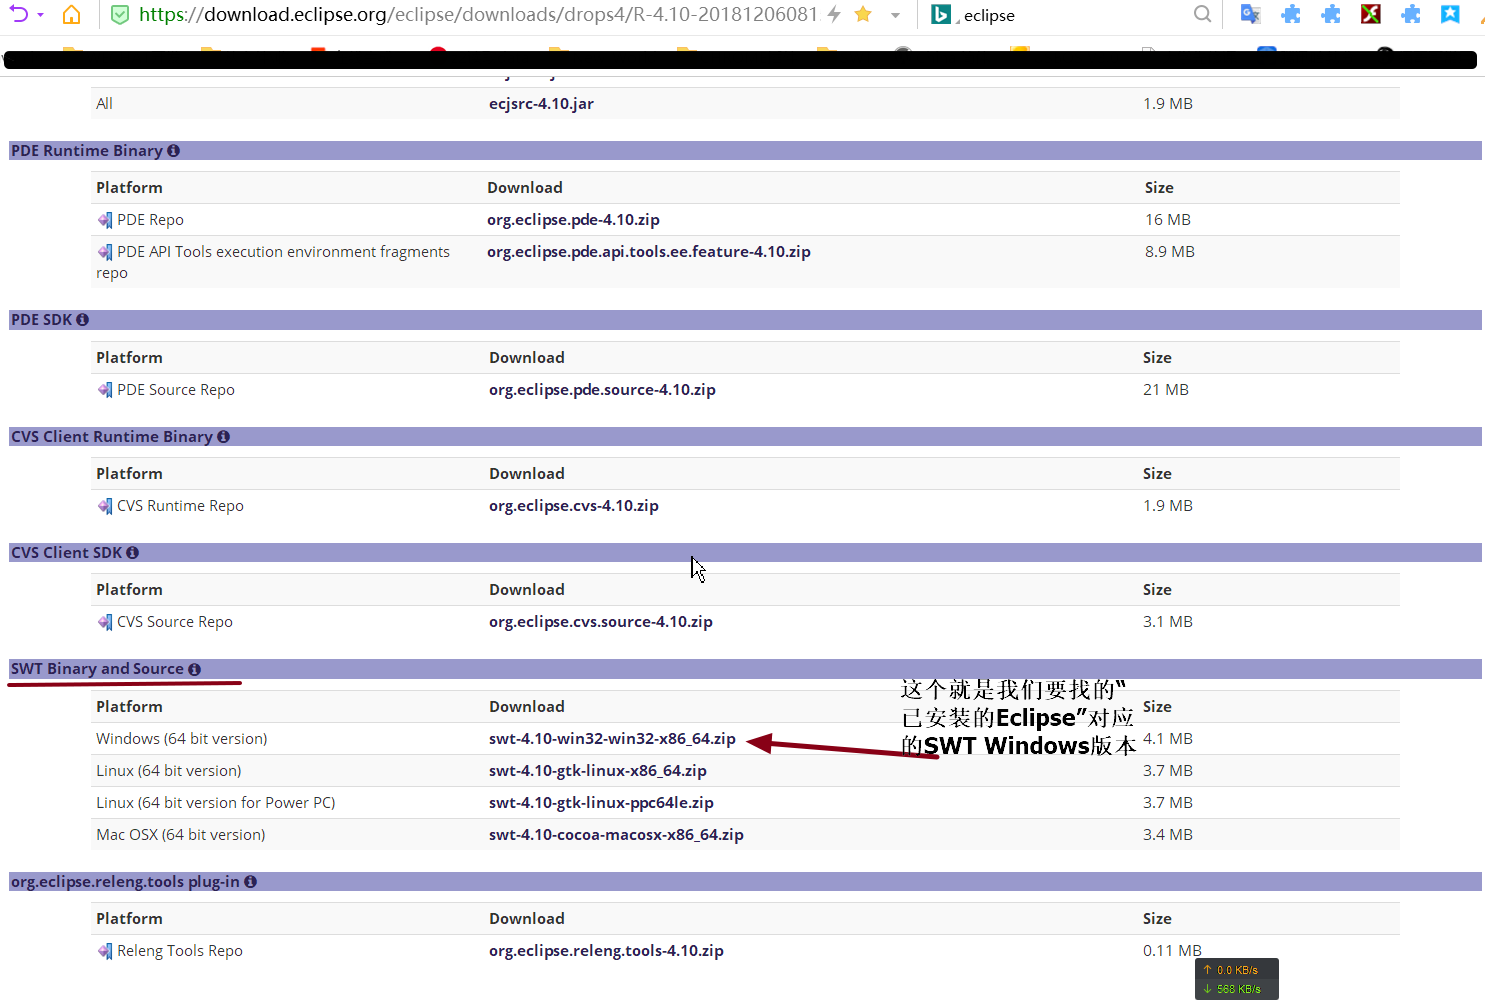Open the address bar dropdown arrow

pos(895,15)
